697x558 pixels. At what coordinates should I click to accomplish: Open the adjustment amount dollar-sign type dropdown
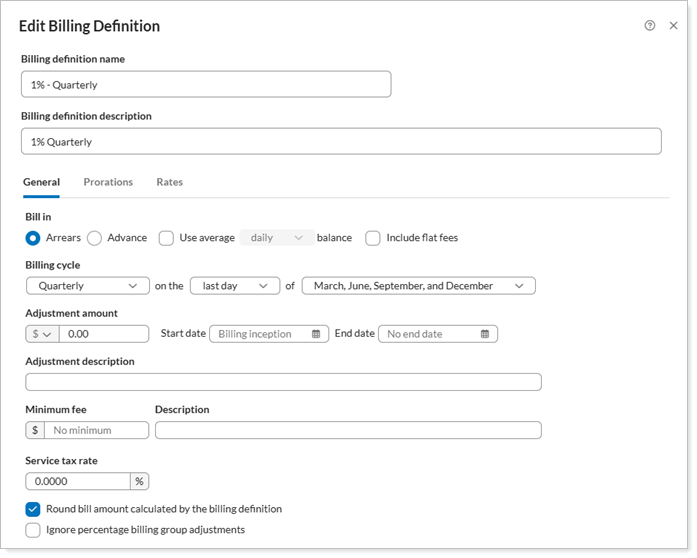(x=42, y=334)
